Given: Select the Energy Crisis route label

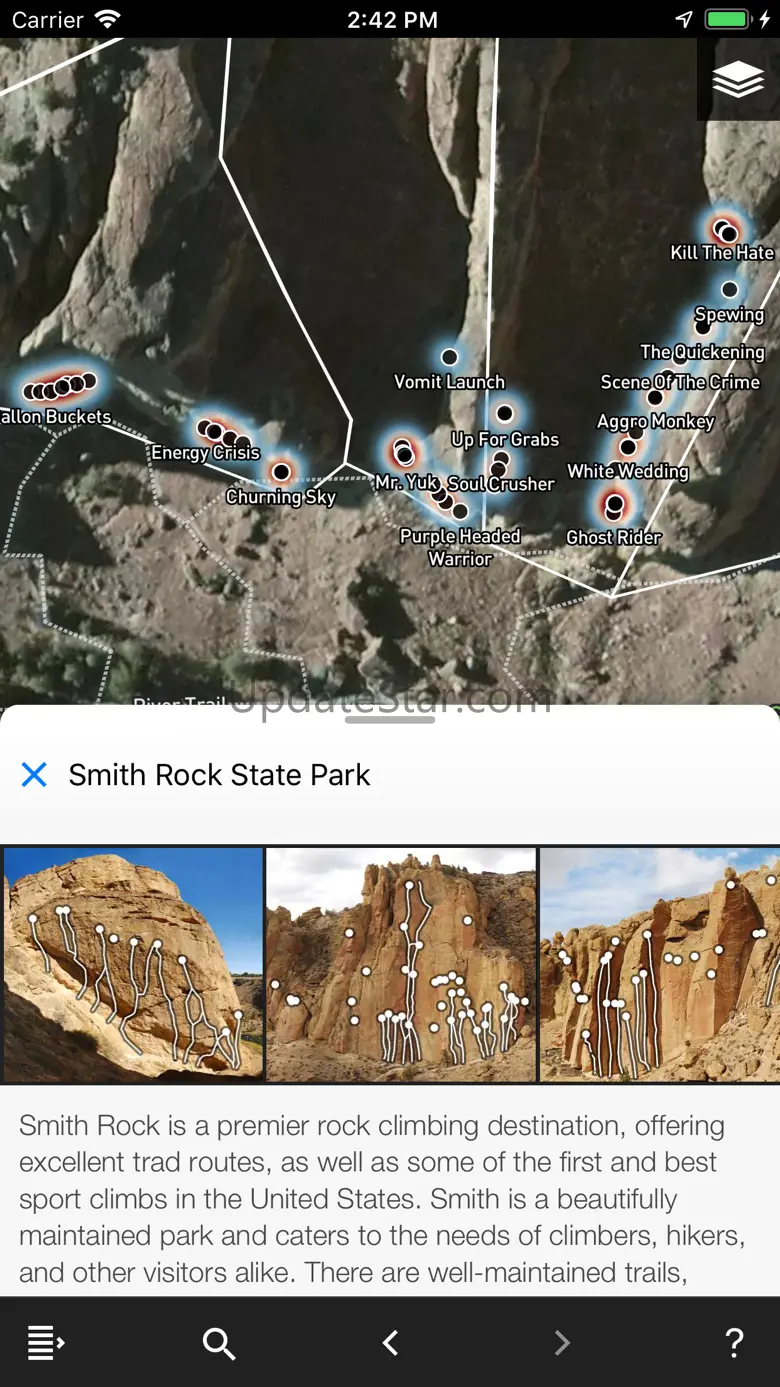Looking at the screenshot, I should 205,453.
